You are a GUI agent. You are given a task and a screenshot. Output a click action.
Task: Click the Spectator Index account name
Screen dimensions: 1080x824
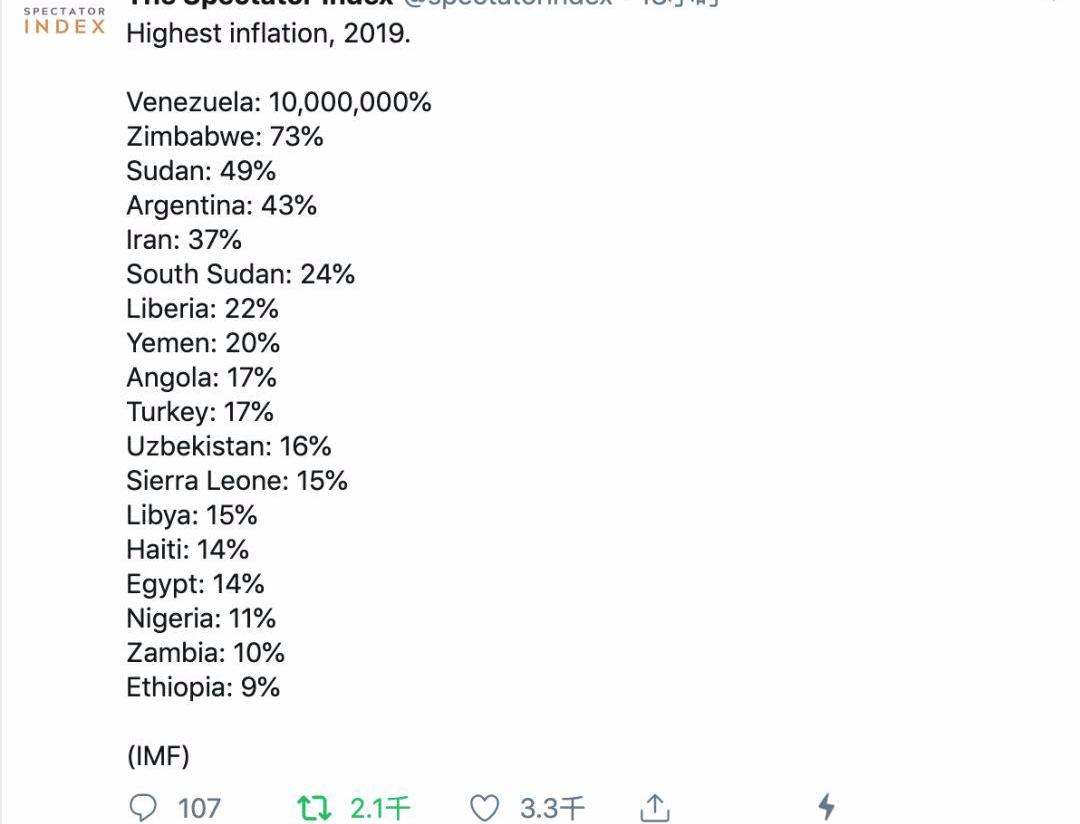(260, 3)
